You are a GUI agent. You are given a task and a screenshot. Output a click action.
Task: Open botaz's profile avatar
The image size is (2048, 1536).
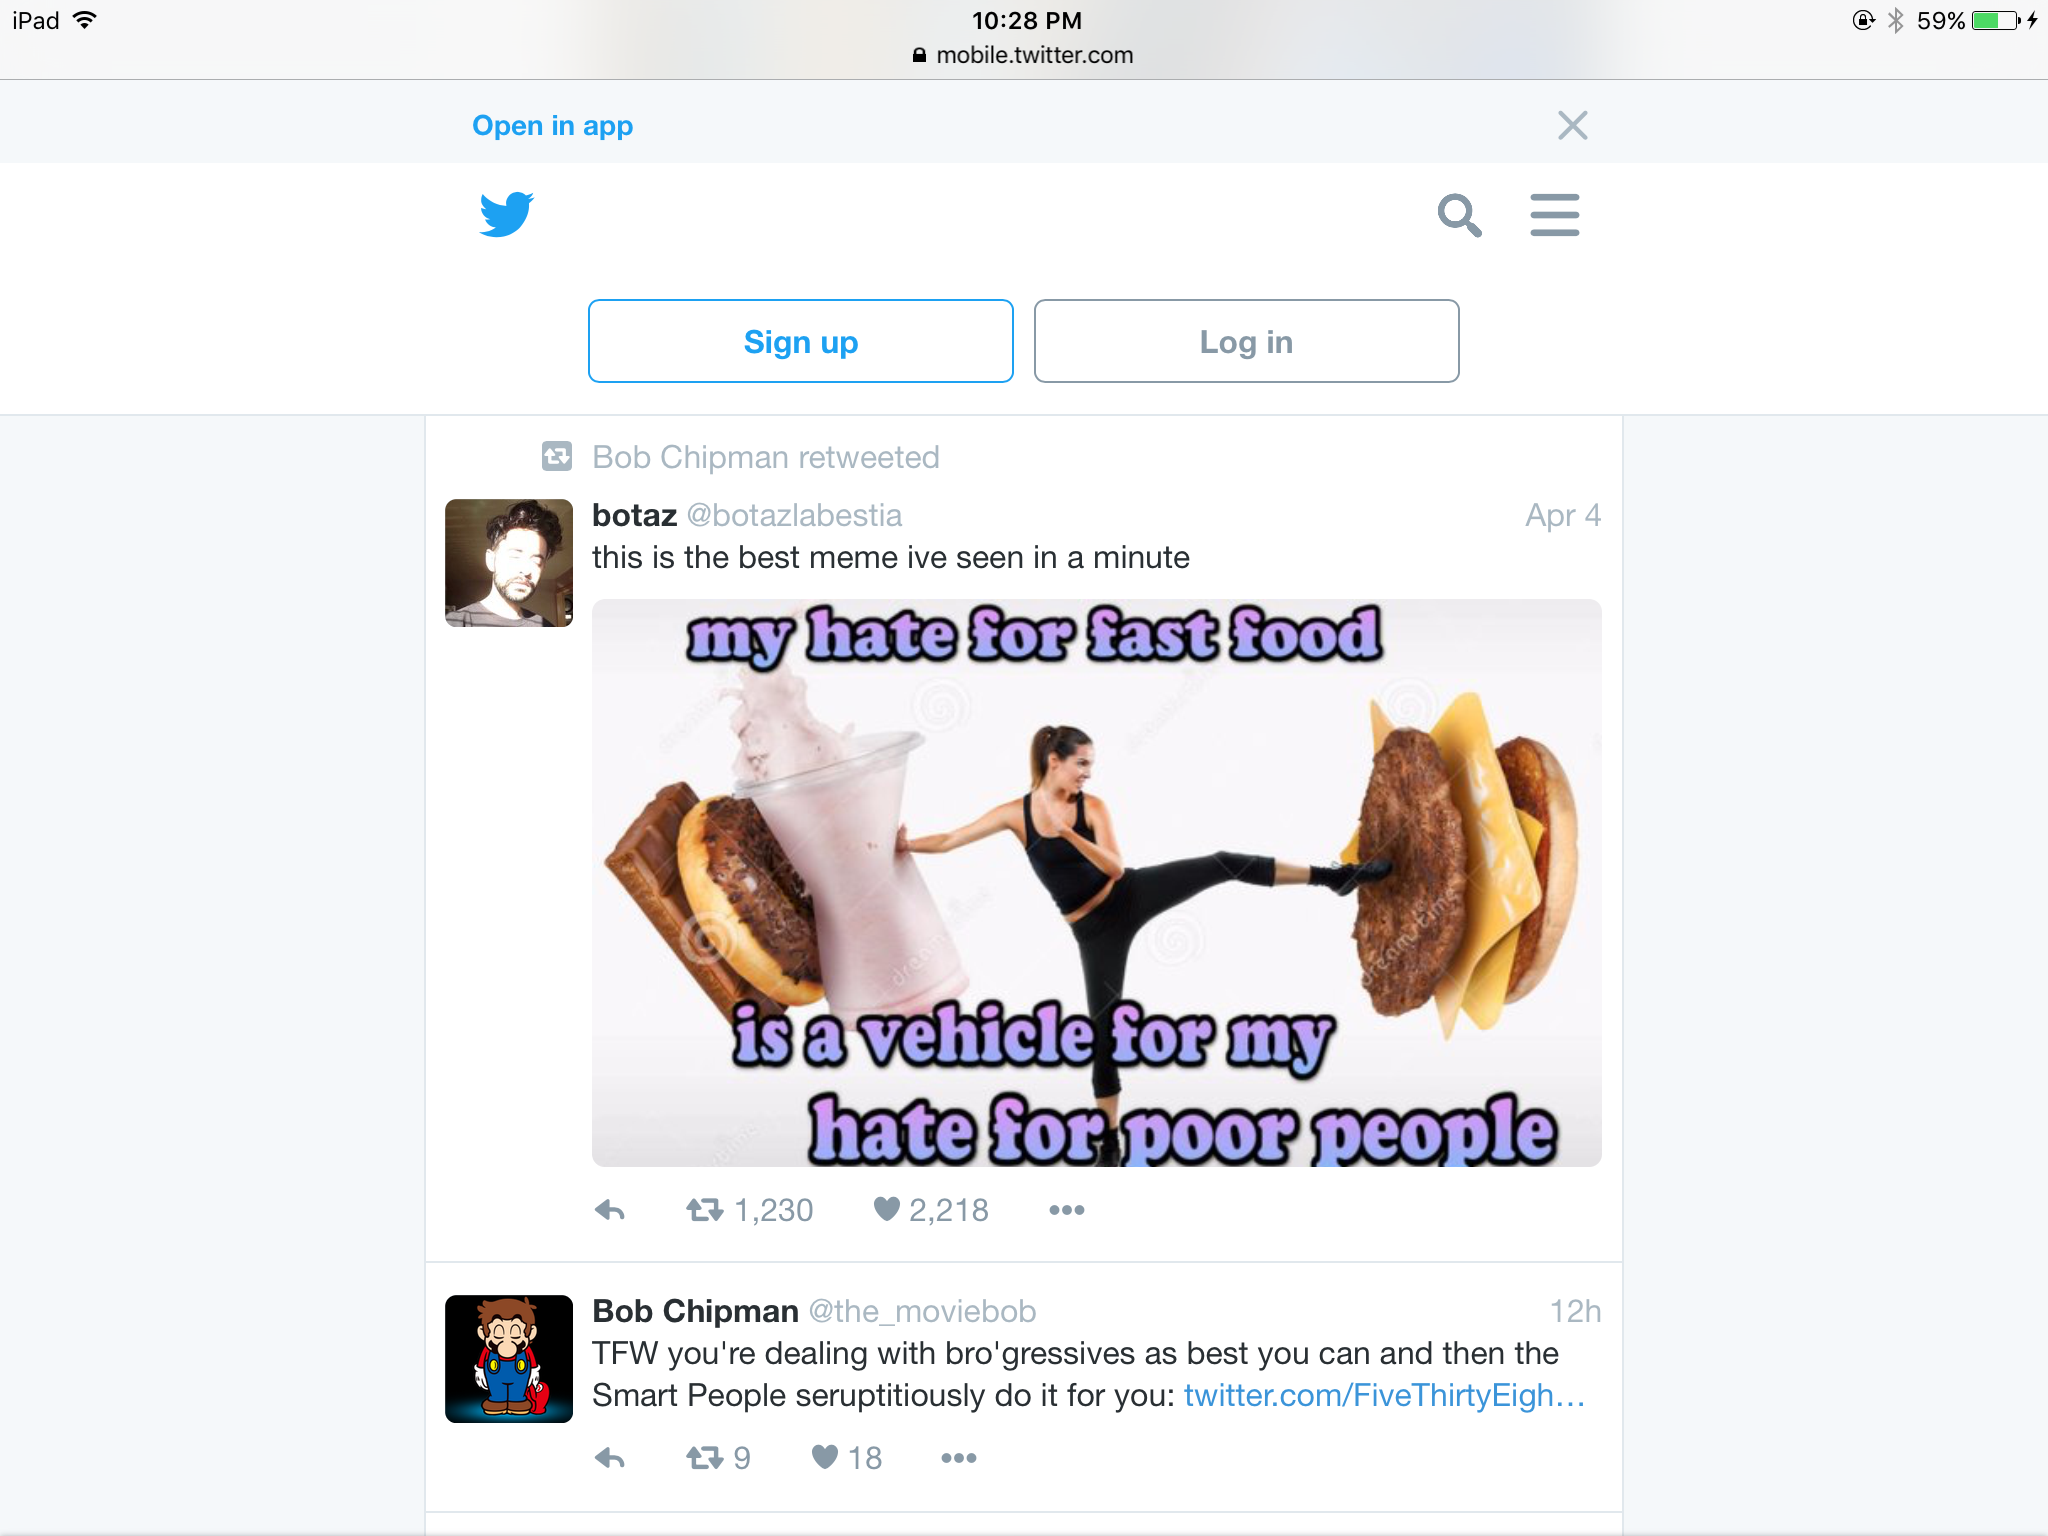[x=509, y=563]
